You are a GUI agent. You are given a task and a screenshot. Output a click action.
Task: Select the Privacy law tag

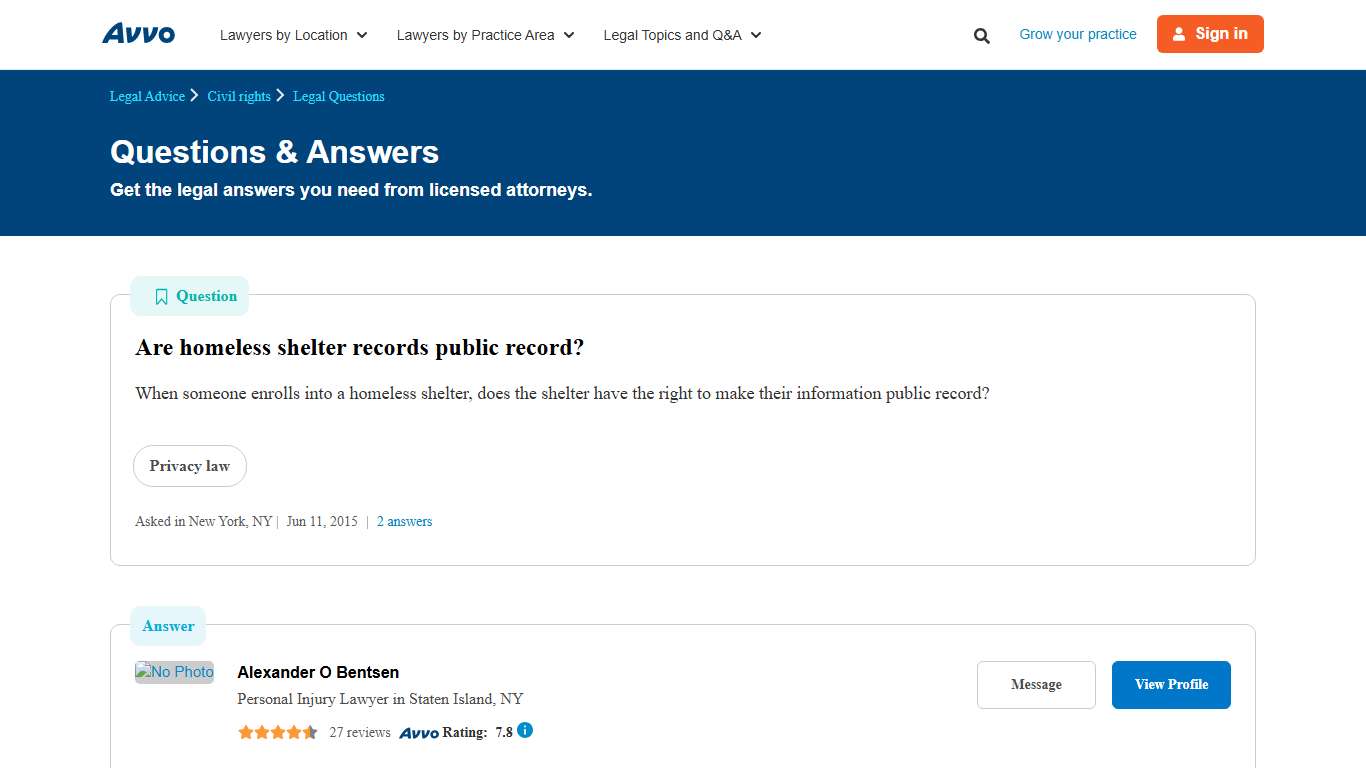click(x=189, y=466)
